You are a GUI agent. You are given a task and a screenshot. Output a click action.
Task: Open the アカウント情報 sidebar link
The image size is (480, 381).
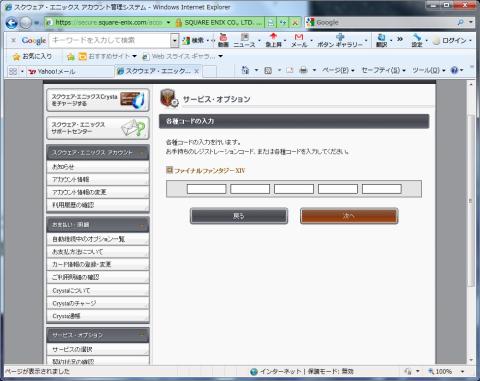click(x=98, y=179)
